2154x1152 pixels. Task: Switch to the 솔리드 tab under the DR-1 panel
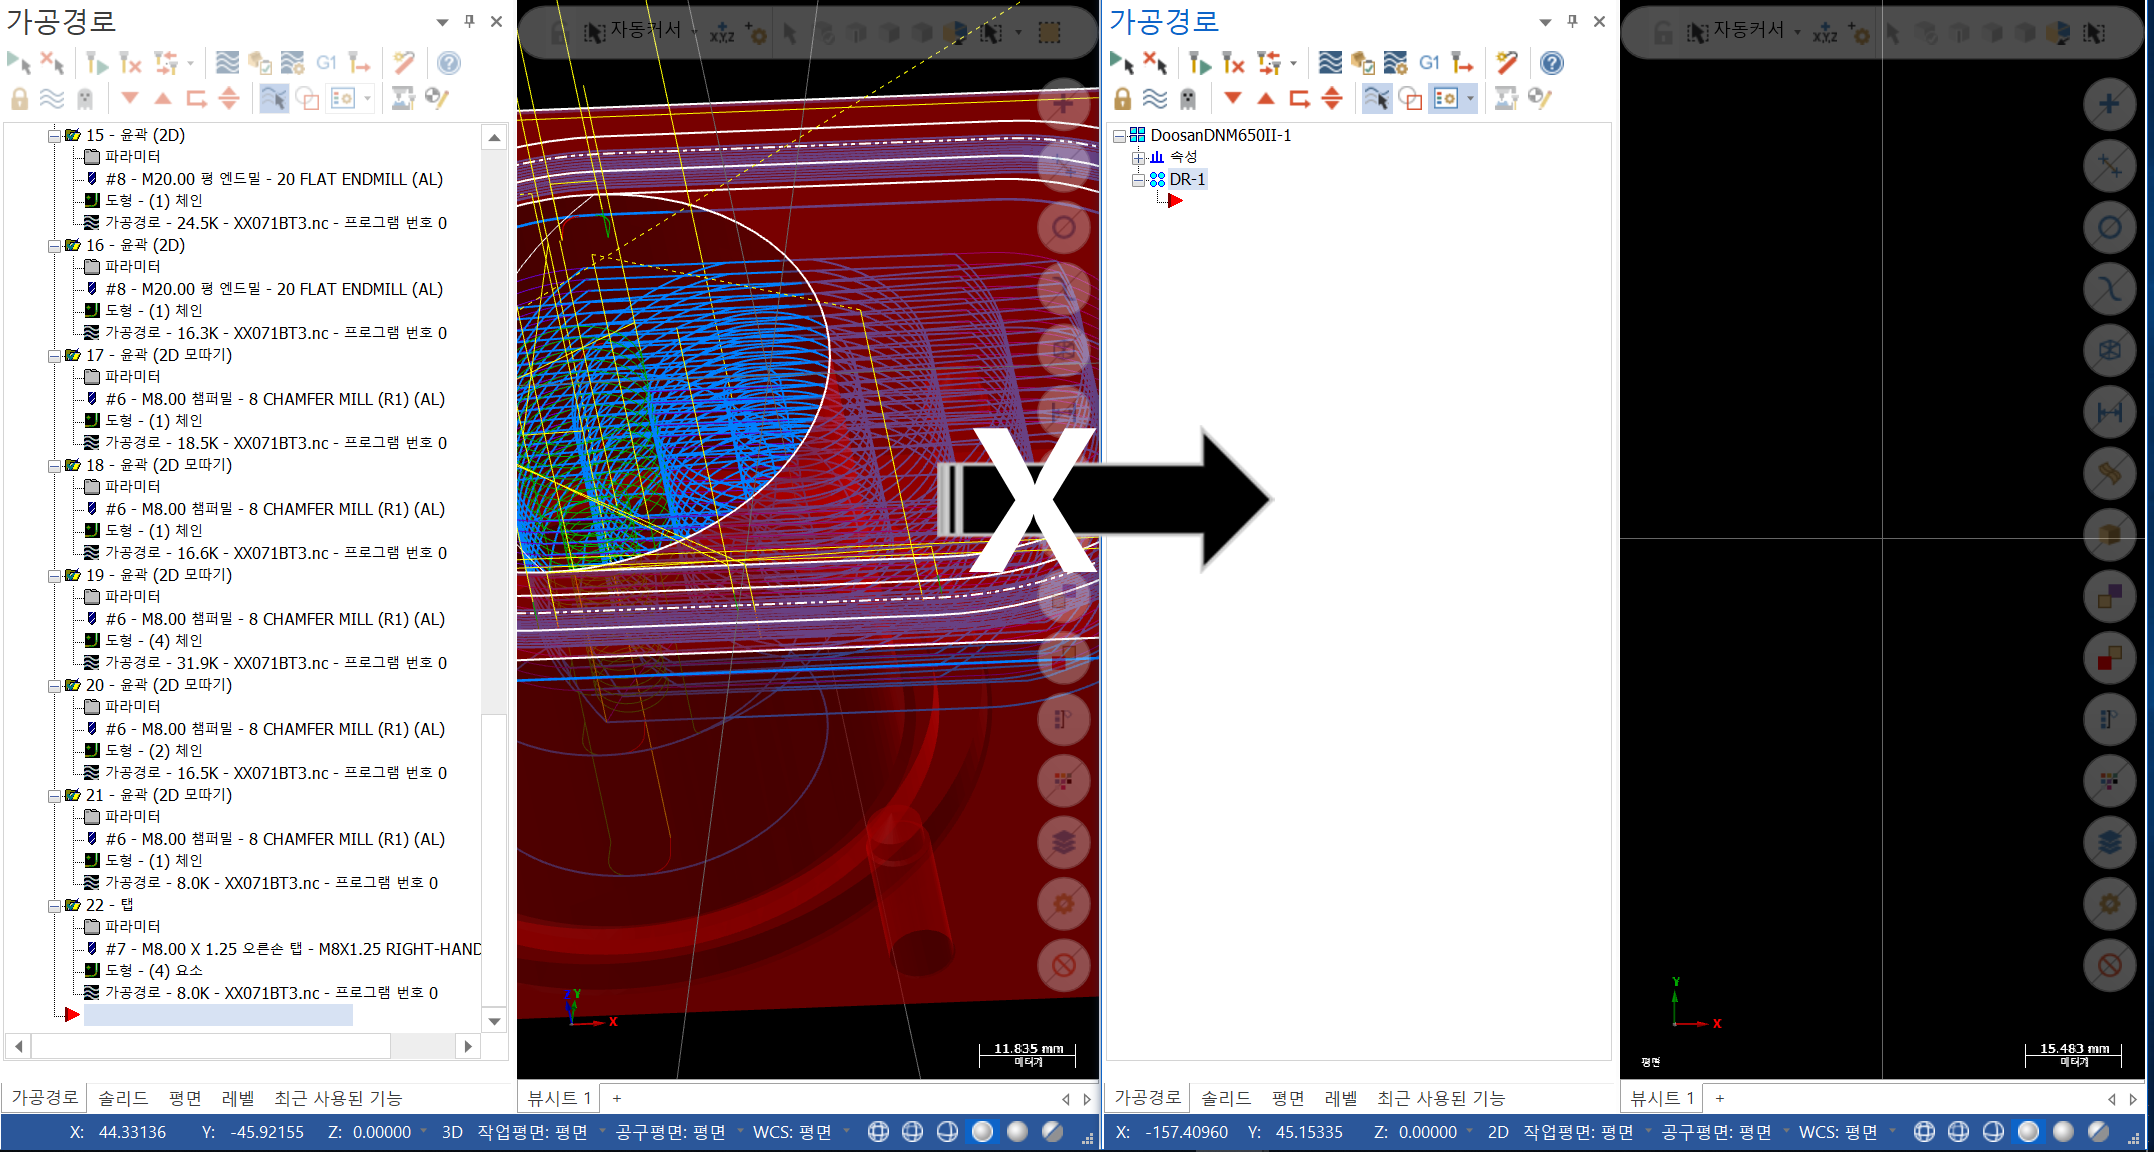tap(1225, 1098)
